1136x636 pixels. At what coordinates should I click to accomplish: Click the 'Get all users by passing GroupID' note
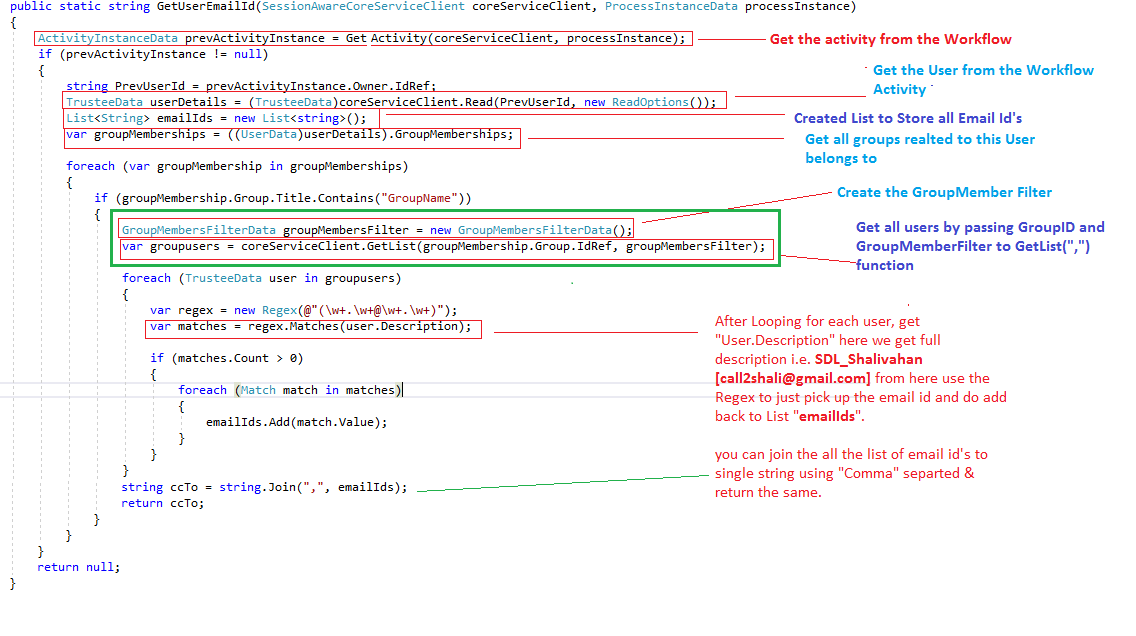pos(980,246)
